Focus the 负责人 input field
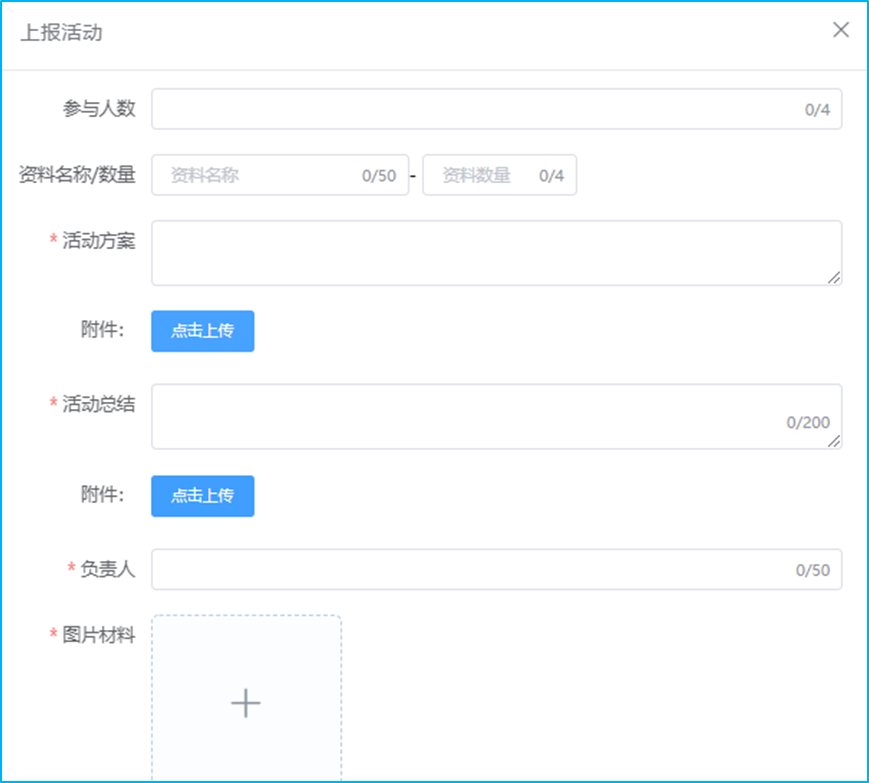The height and width of the screenshot is (783, 869). pos(470,569)
